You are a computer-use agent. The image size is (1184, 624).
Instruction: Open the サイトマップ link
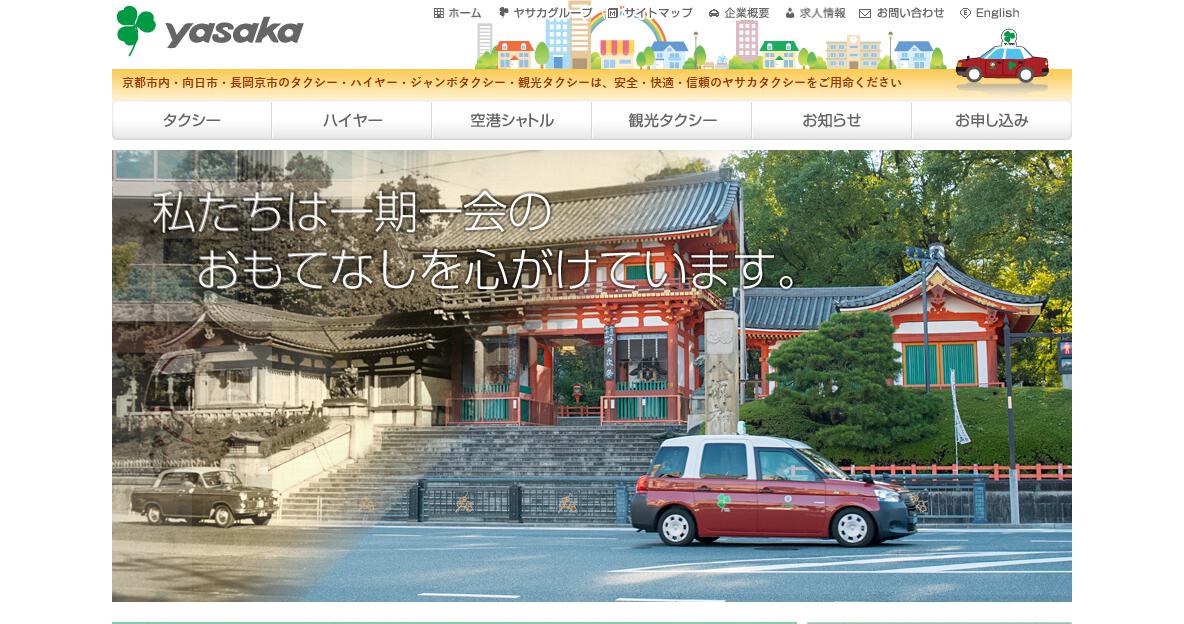658,13
